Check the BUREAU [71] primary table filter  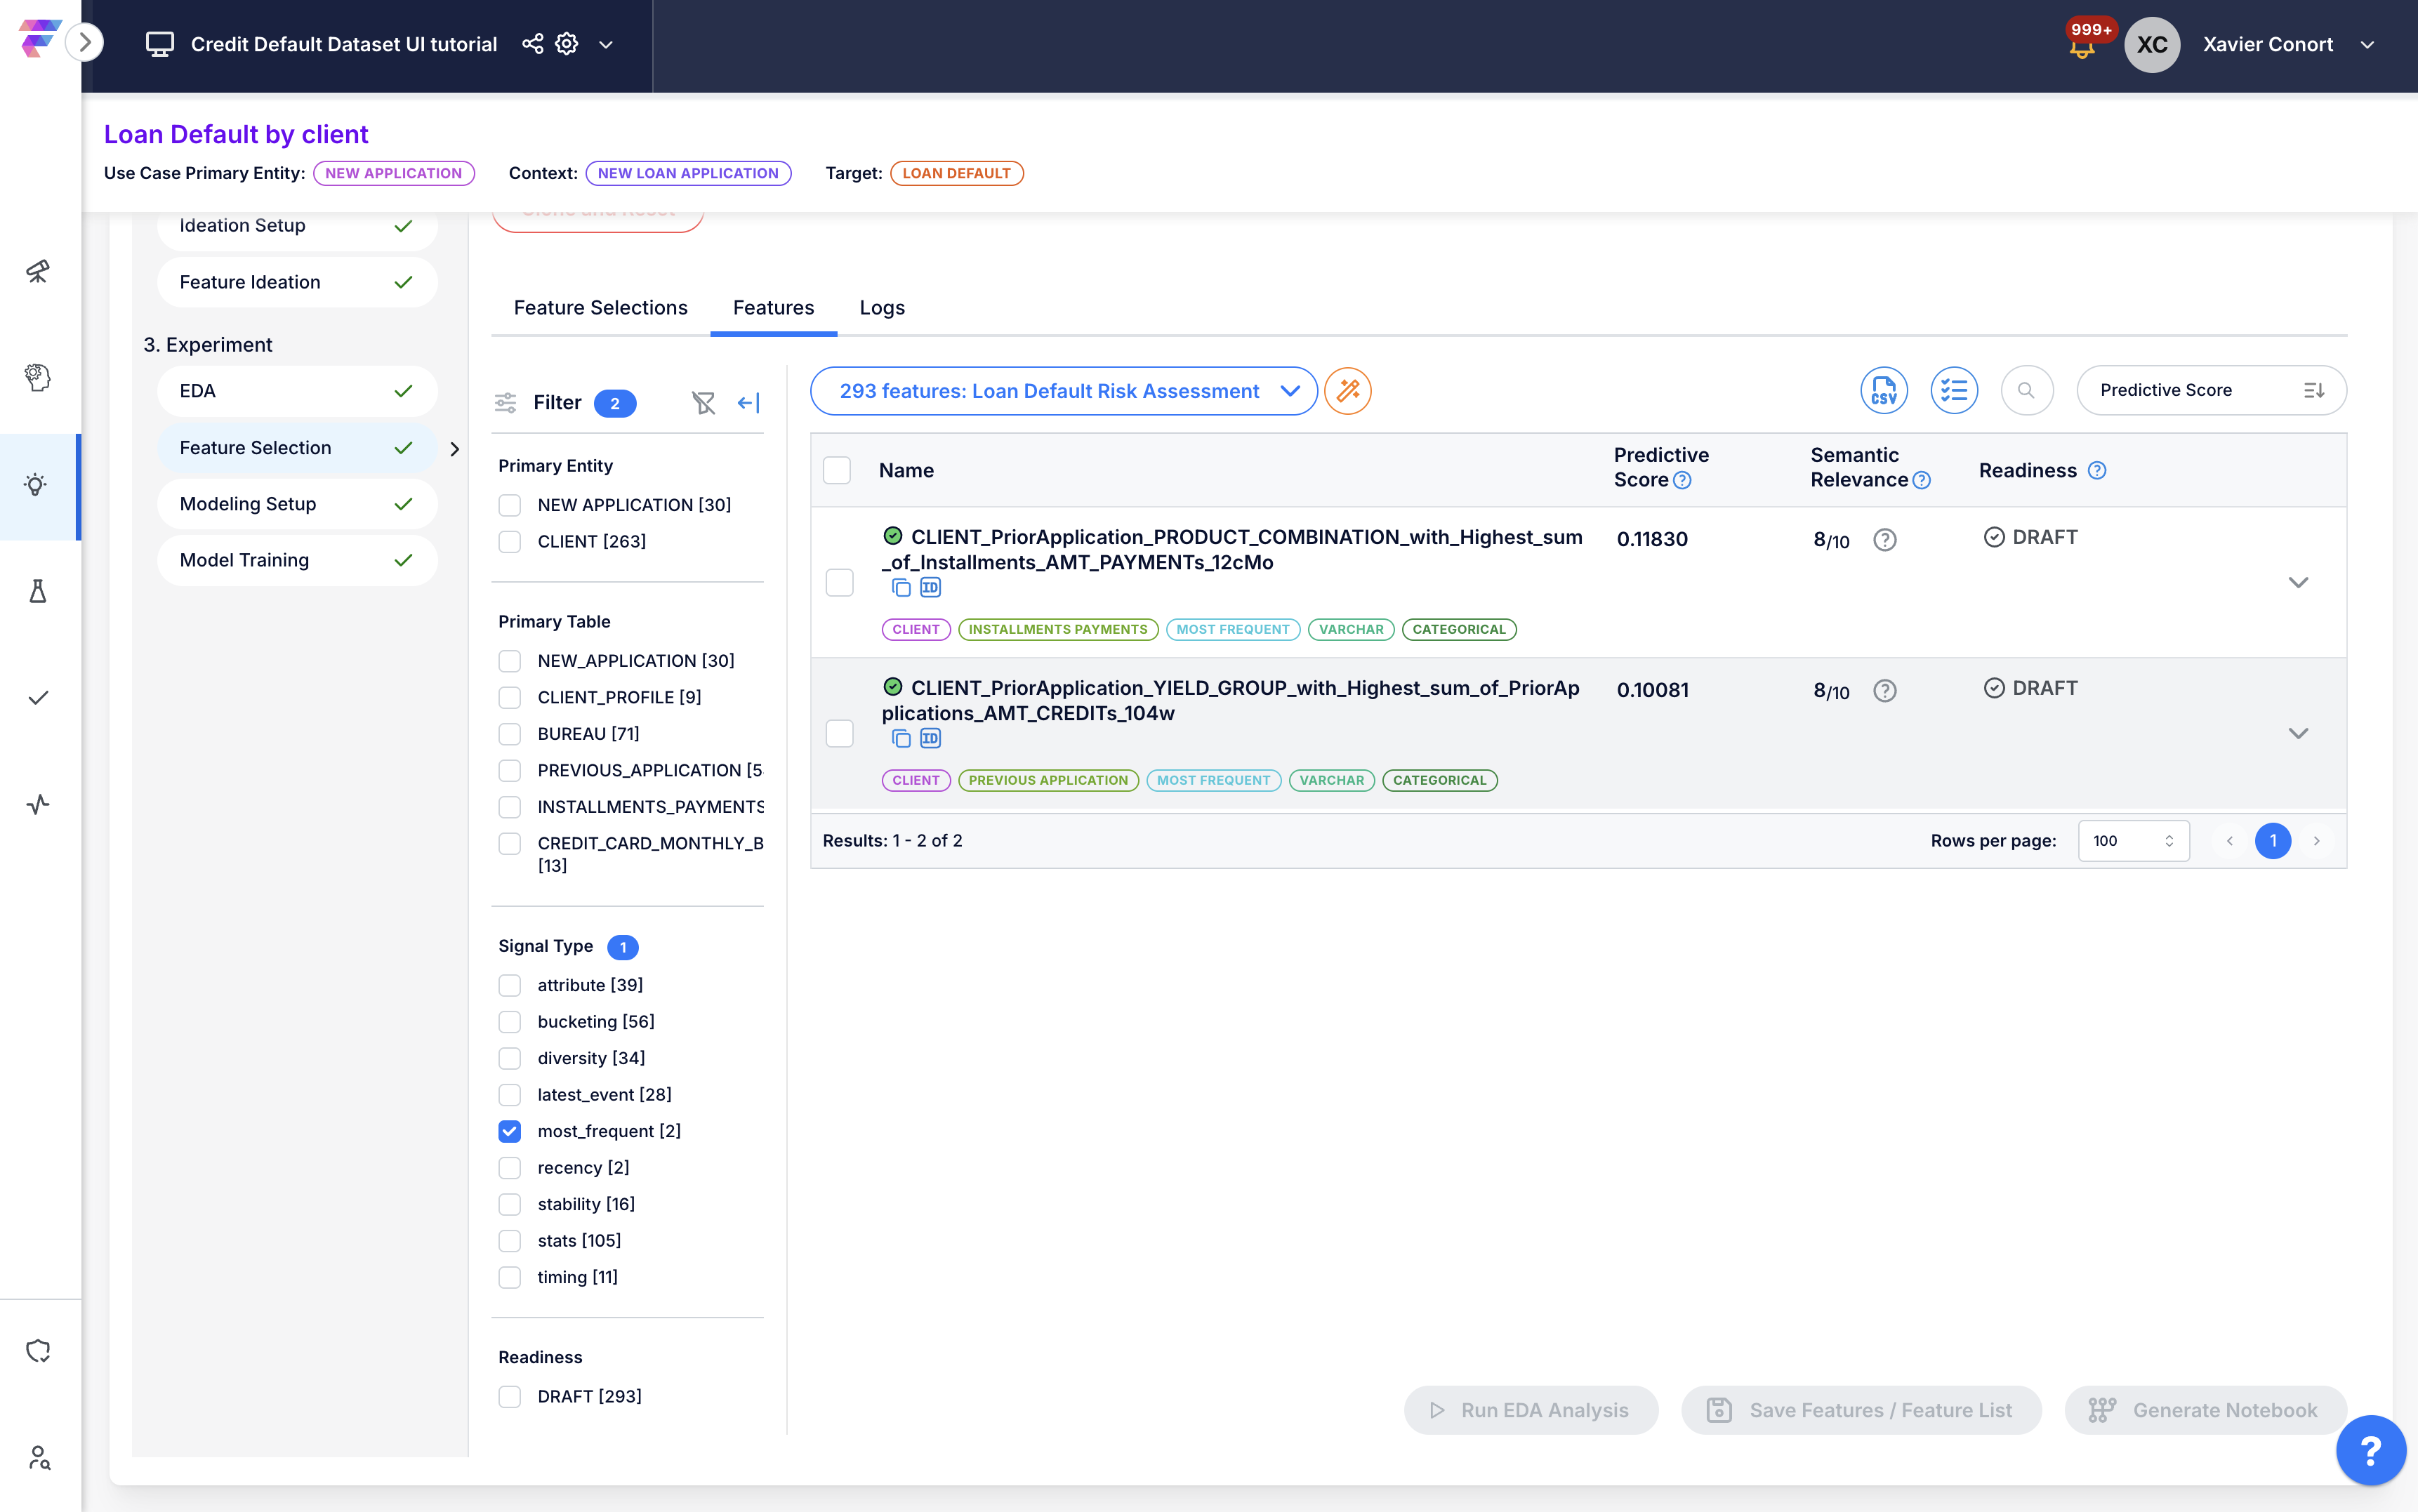point(510,734)
